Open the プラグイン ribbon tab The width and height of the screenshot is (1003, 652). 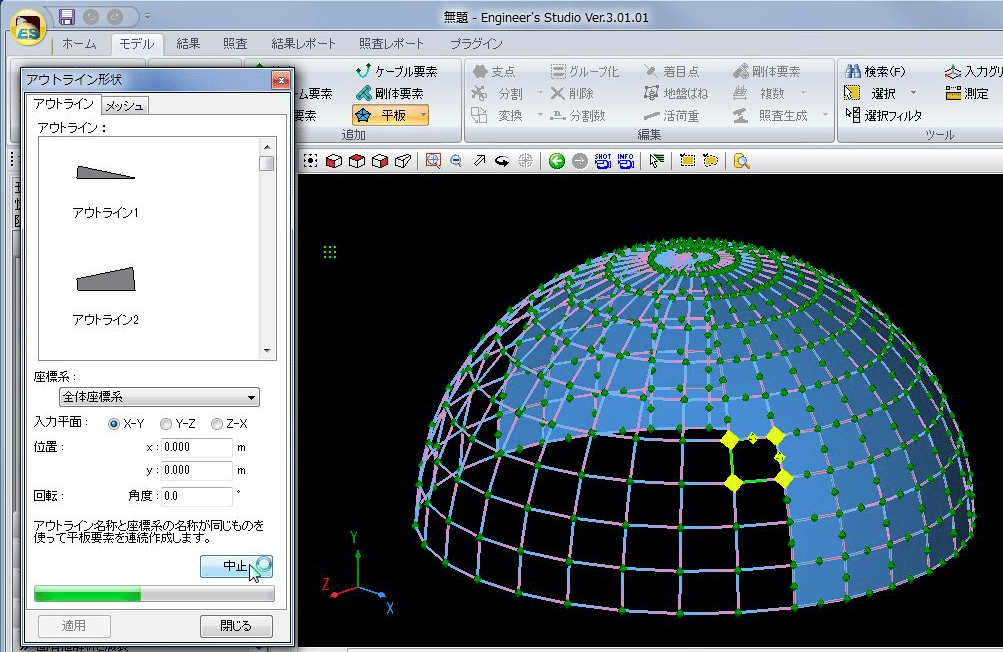pyautogui.click(x=476, y=44)
